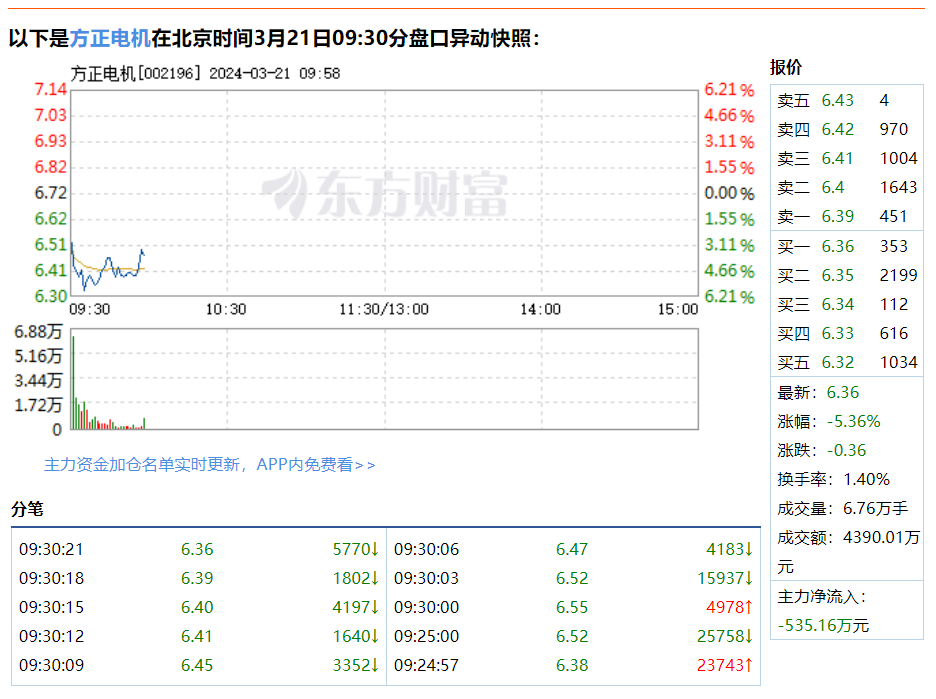Click 涨幅 value -5.36%

point(854,421)
